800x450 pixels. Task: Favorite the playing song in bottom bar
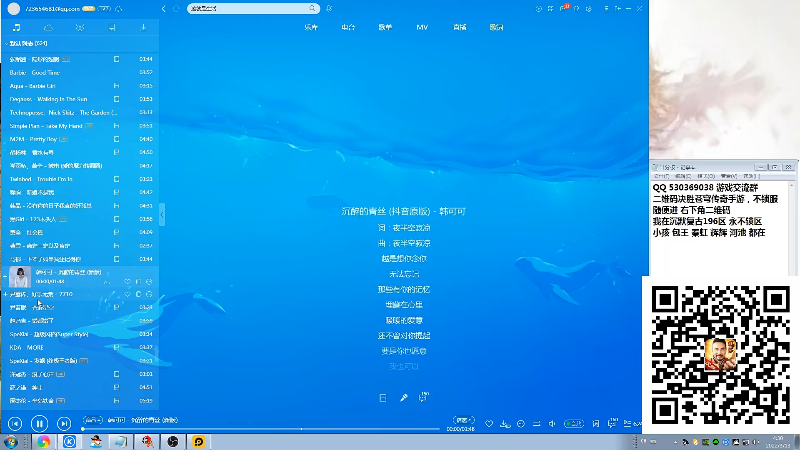point(489,423)
